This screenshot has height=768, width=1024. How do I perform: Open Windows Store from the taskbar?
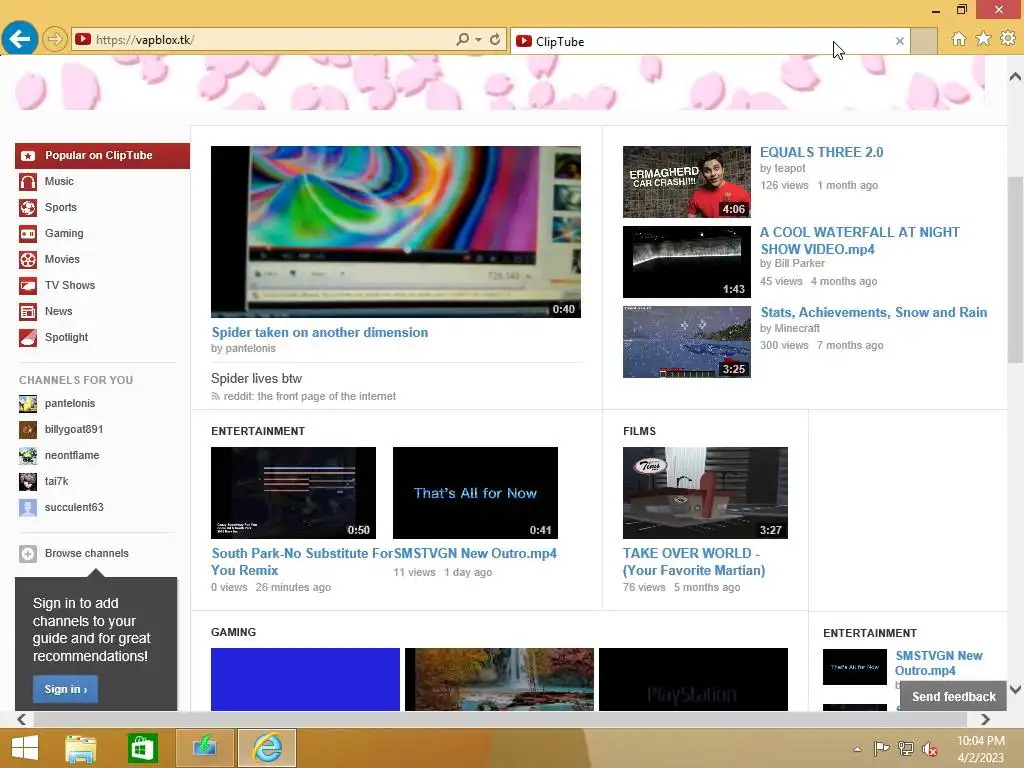coord(142,748)
